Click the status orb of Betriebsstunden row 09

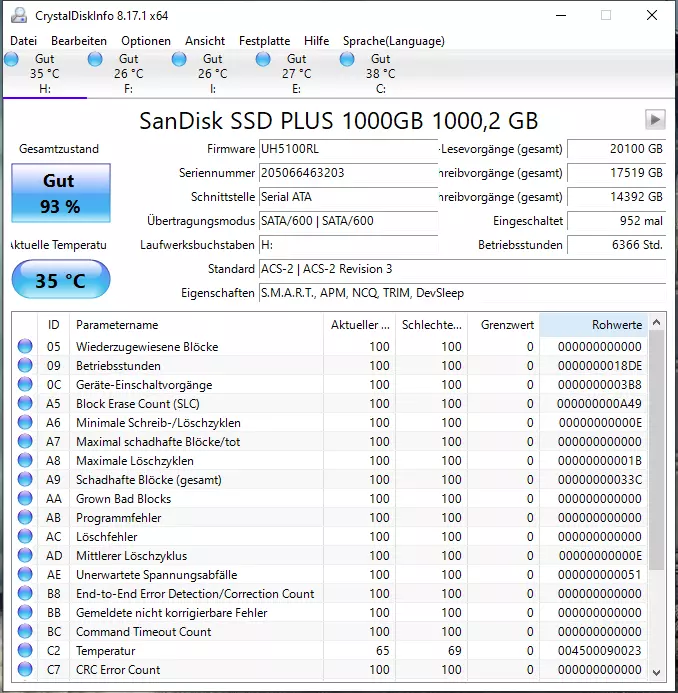click(25, 366)
